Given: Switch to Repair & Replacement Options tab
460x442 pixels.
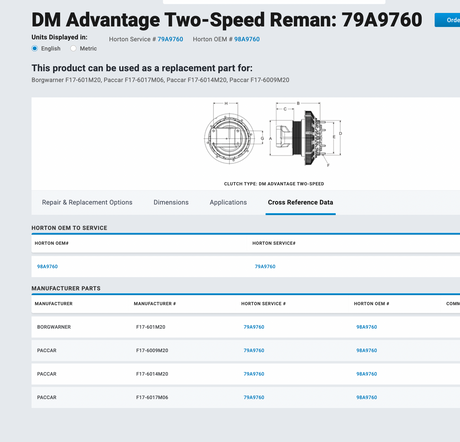Looking at the screenshot, I should 87,202.
